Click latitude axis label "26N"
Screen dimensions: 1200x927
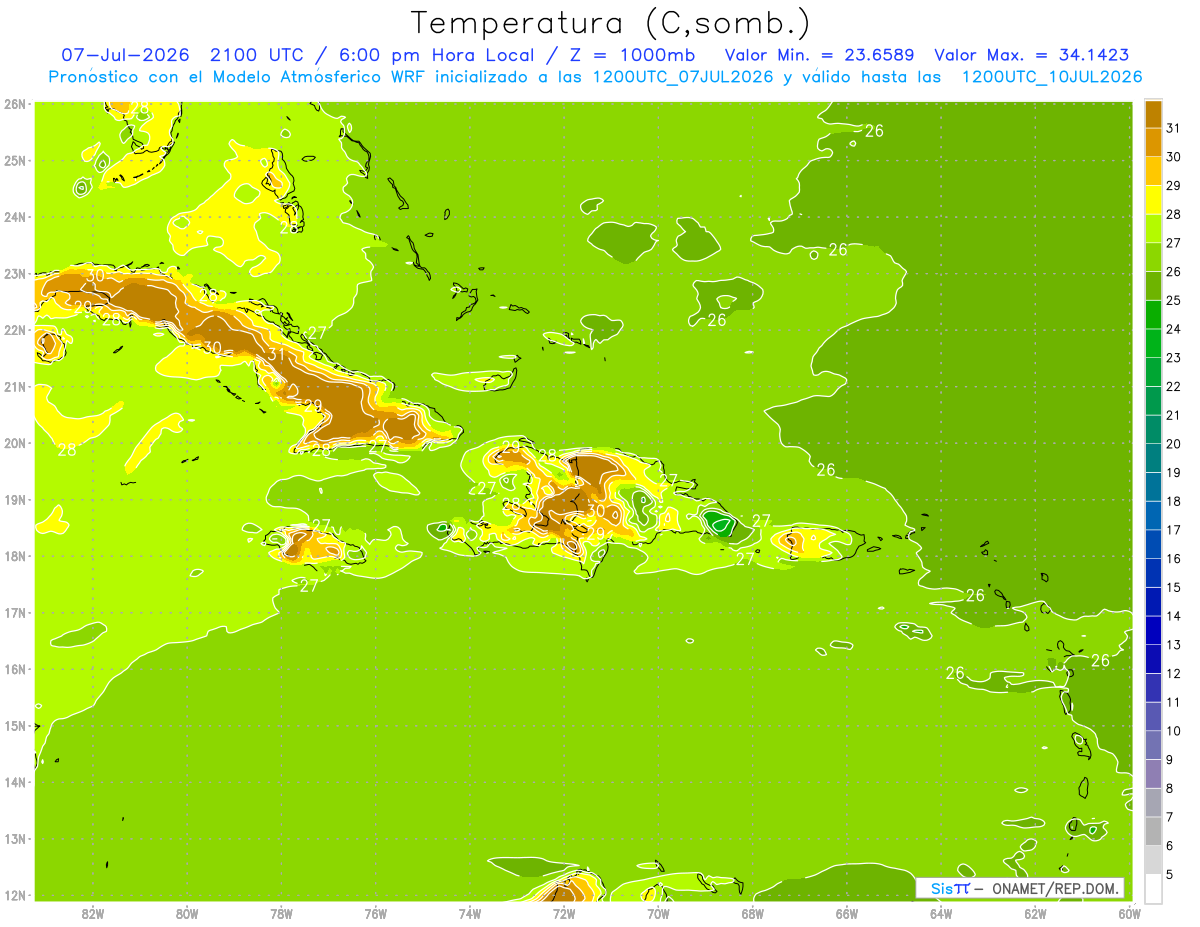(15, 104)
